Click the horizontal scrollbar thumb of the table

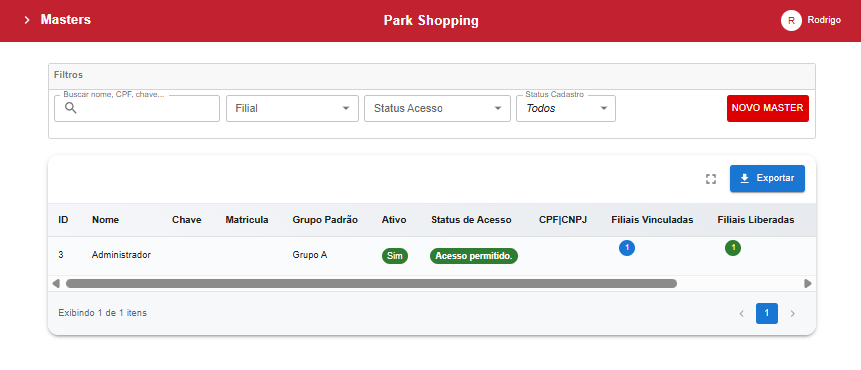(371, 283)
